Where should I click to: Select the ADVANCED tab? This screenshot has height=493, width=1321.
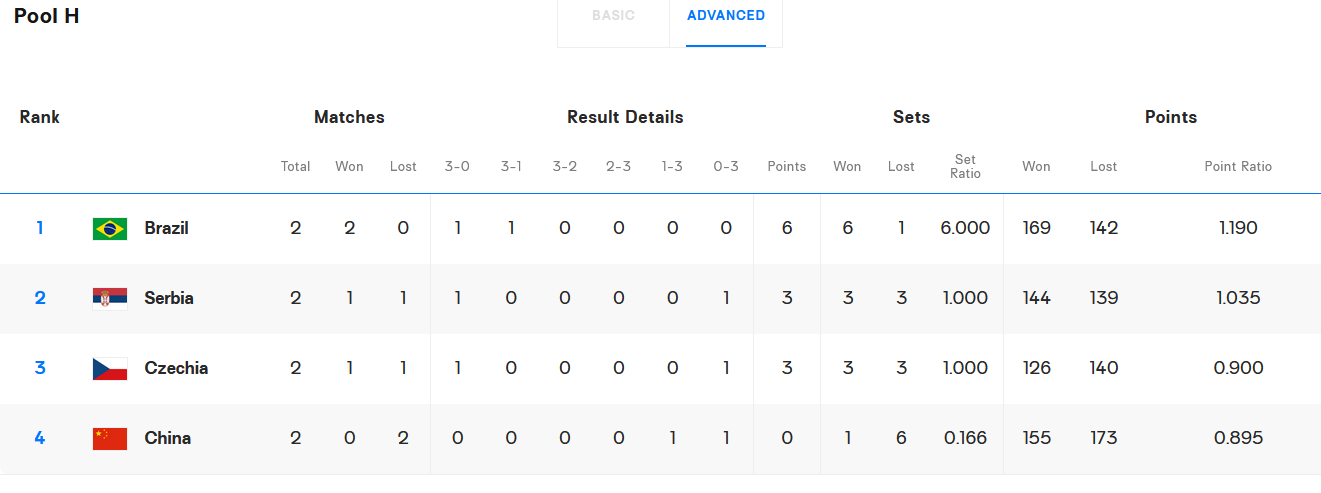pyautogui.click(x=726, y=16)
